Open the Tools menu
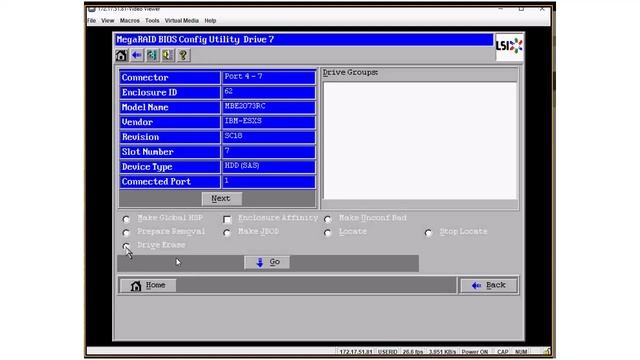The image size is (640, 360). pos(152,20)
